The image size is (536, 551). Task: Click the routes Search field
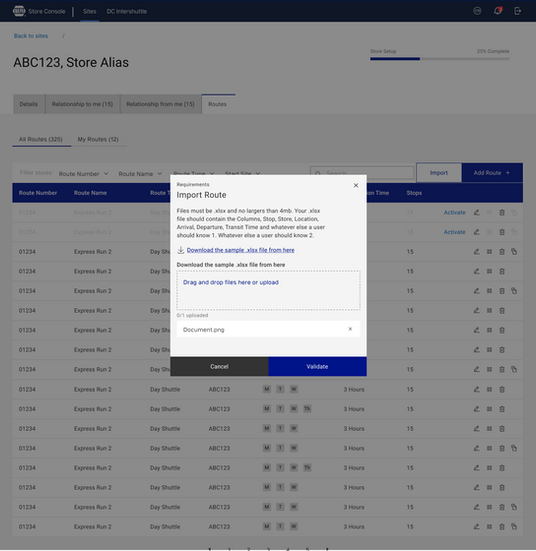[362, 173]
